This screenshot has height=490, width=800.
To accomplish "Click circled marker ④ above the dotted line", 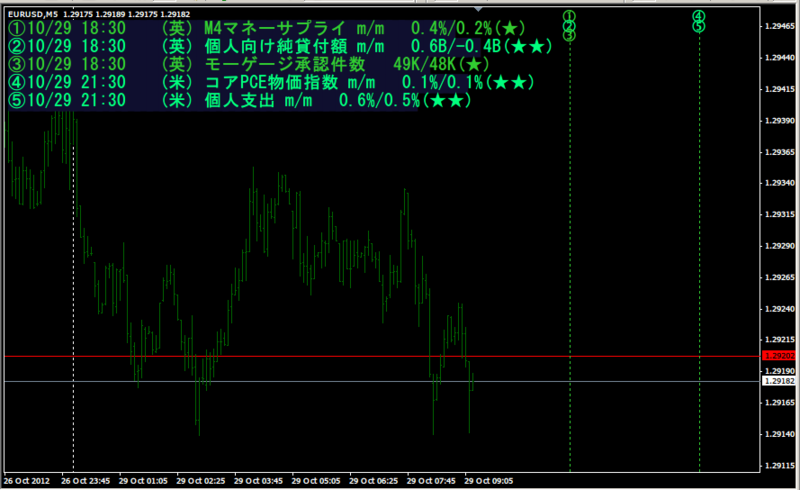I will click(x=699, y=17).
